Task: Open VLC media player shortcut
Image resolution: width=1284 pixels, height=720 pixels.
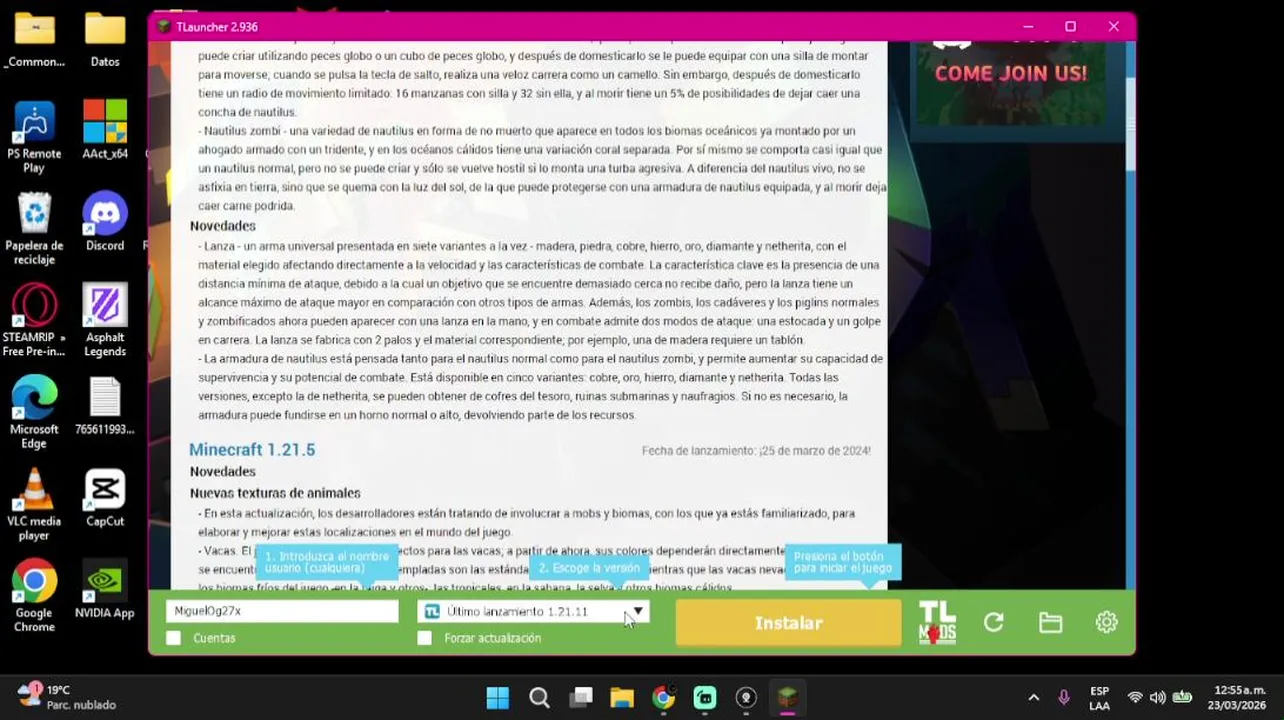Action: [34, 504]
